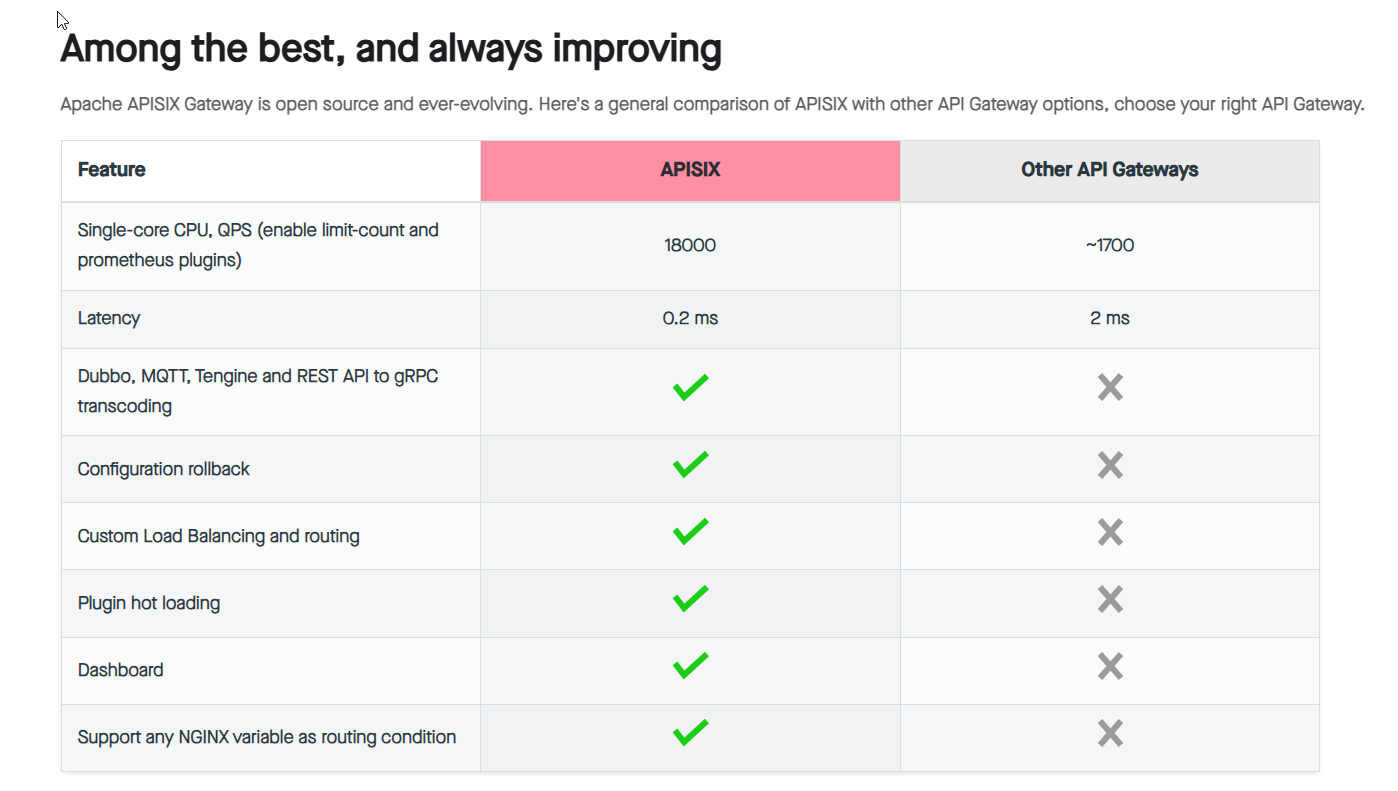Click the green checkmark for Configuration rollback
Viewport: 1398px width, 791px height.
point(690,465)
